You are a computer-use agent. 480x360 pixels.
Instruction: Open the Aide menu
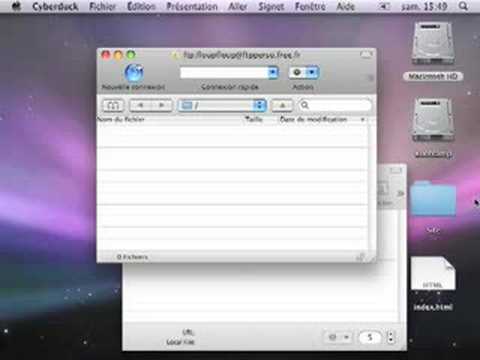click(x=345, y=6)
